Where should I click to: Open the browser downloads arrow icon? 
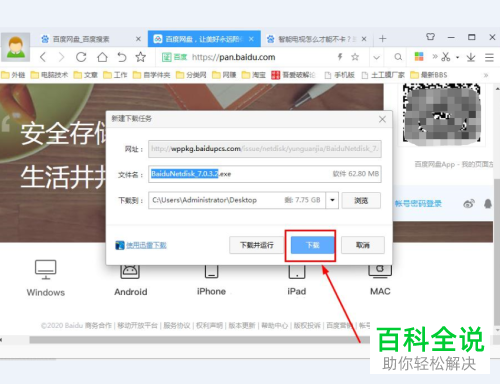pos(471,57)
